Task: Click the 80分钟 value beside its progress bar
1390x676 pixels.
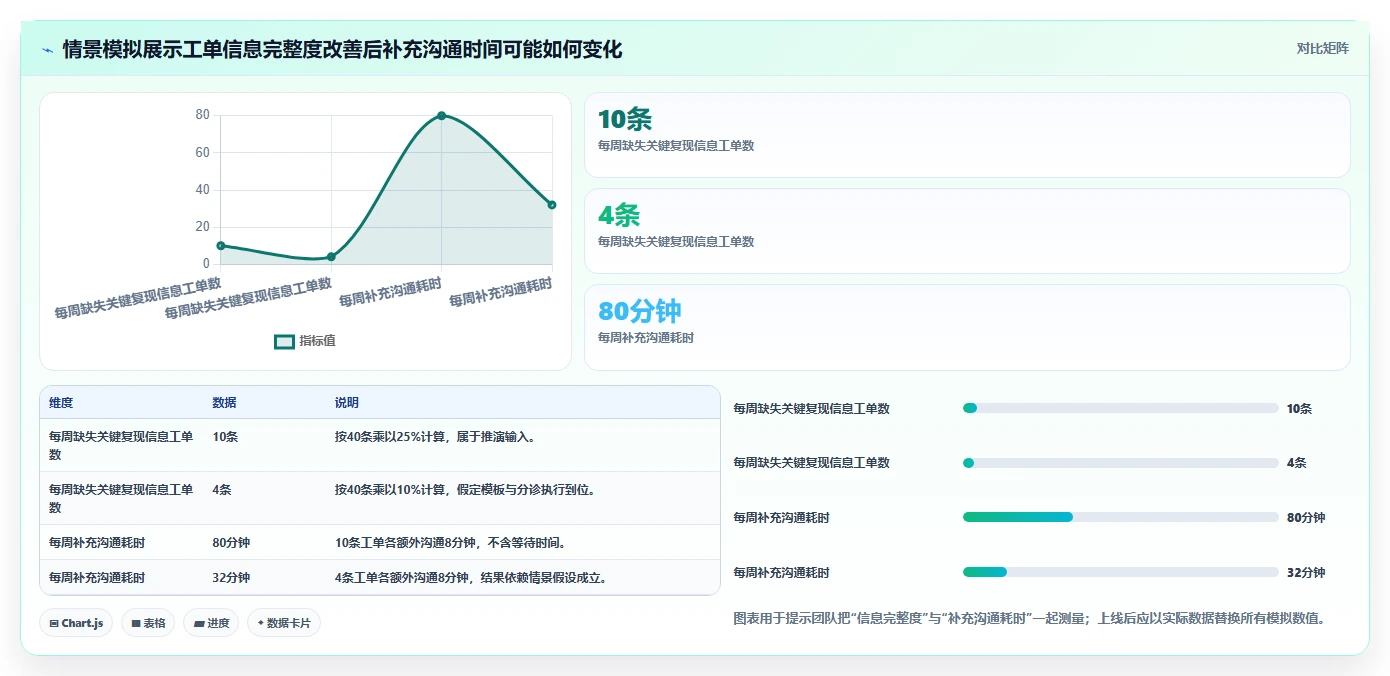Action: (1306, 518)
